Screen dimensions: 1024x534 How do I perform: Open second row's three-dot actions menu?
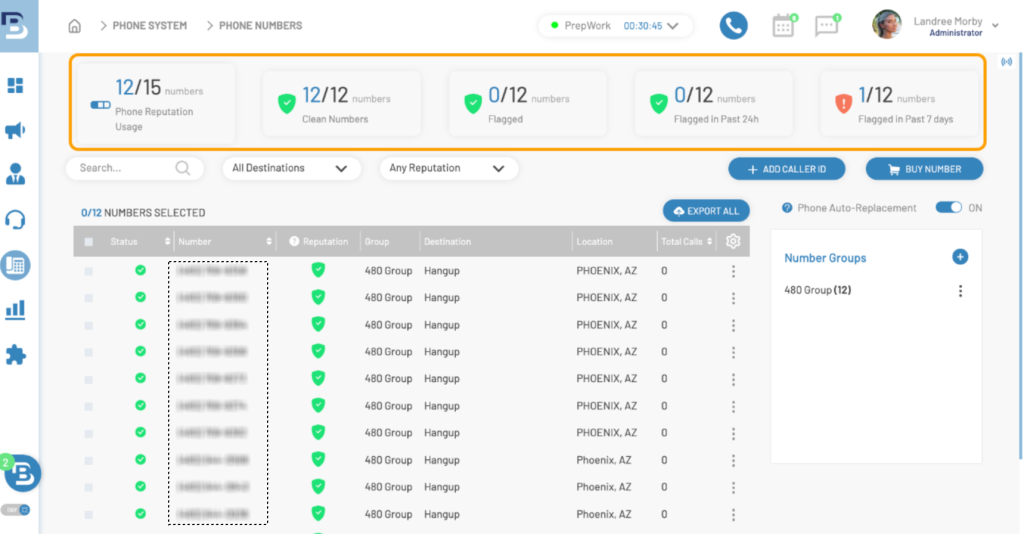point(733,298)
